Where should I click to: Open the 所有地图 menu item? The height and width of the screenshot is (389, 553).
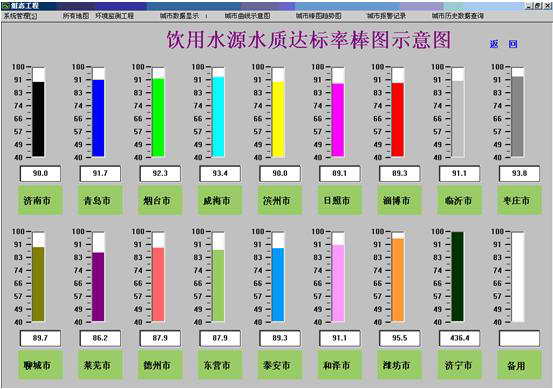(76, 16)
